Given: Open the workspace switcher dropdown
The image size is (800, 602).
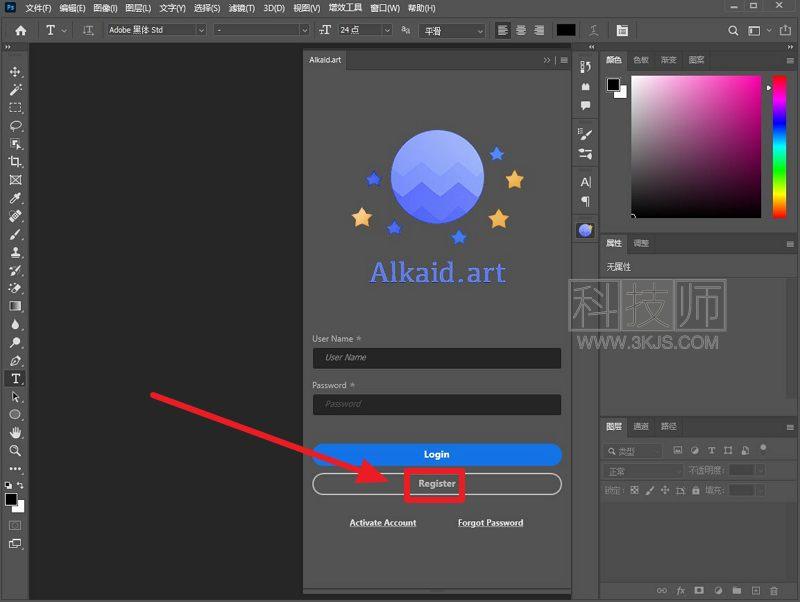Looking at the screenshot, I should pos(758,31).
